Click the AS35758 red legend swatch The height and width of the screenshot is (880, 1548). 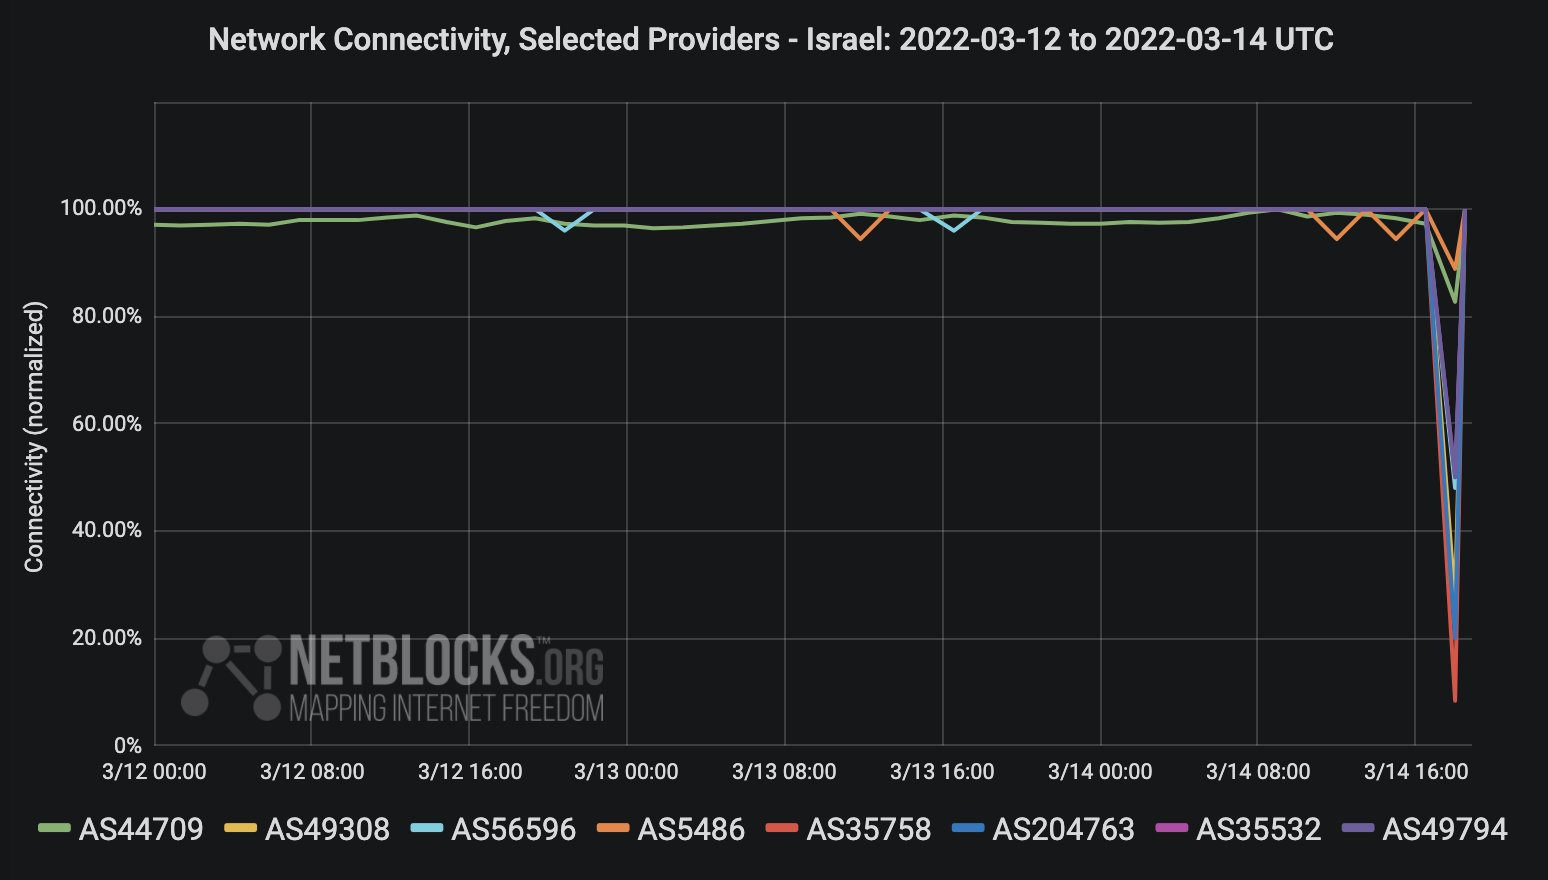pos(782,829)
